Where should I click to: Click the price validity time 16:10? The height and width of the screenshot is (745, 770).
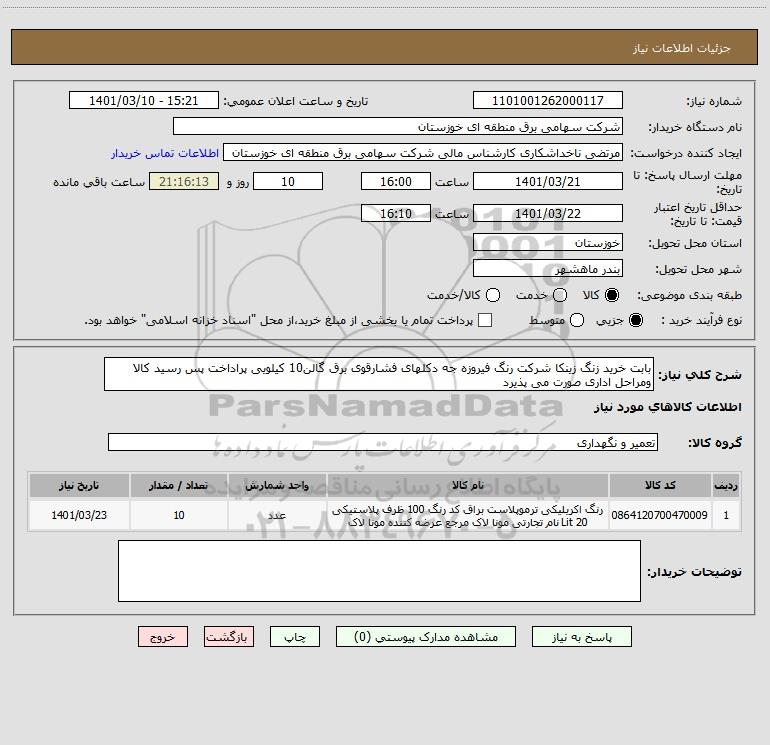[x=396, y=213]
